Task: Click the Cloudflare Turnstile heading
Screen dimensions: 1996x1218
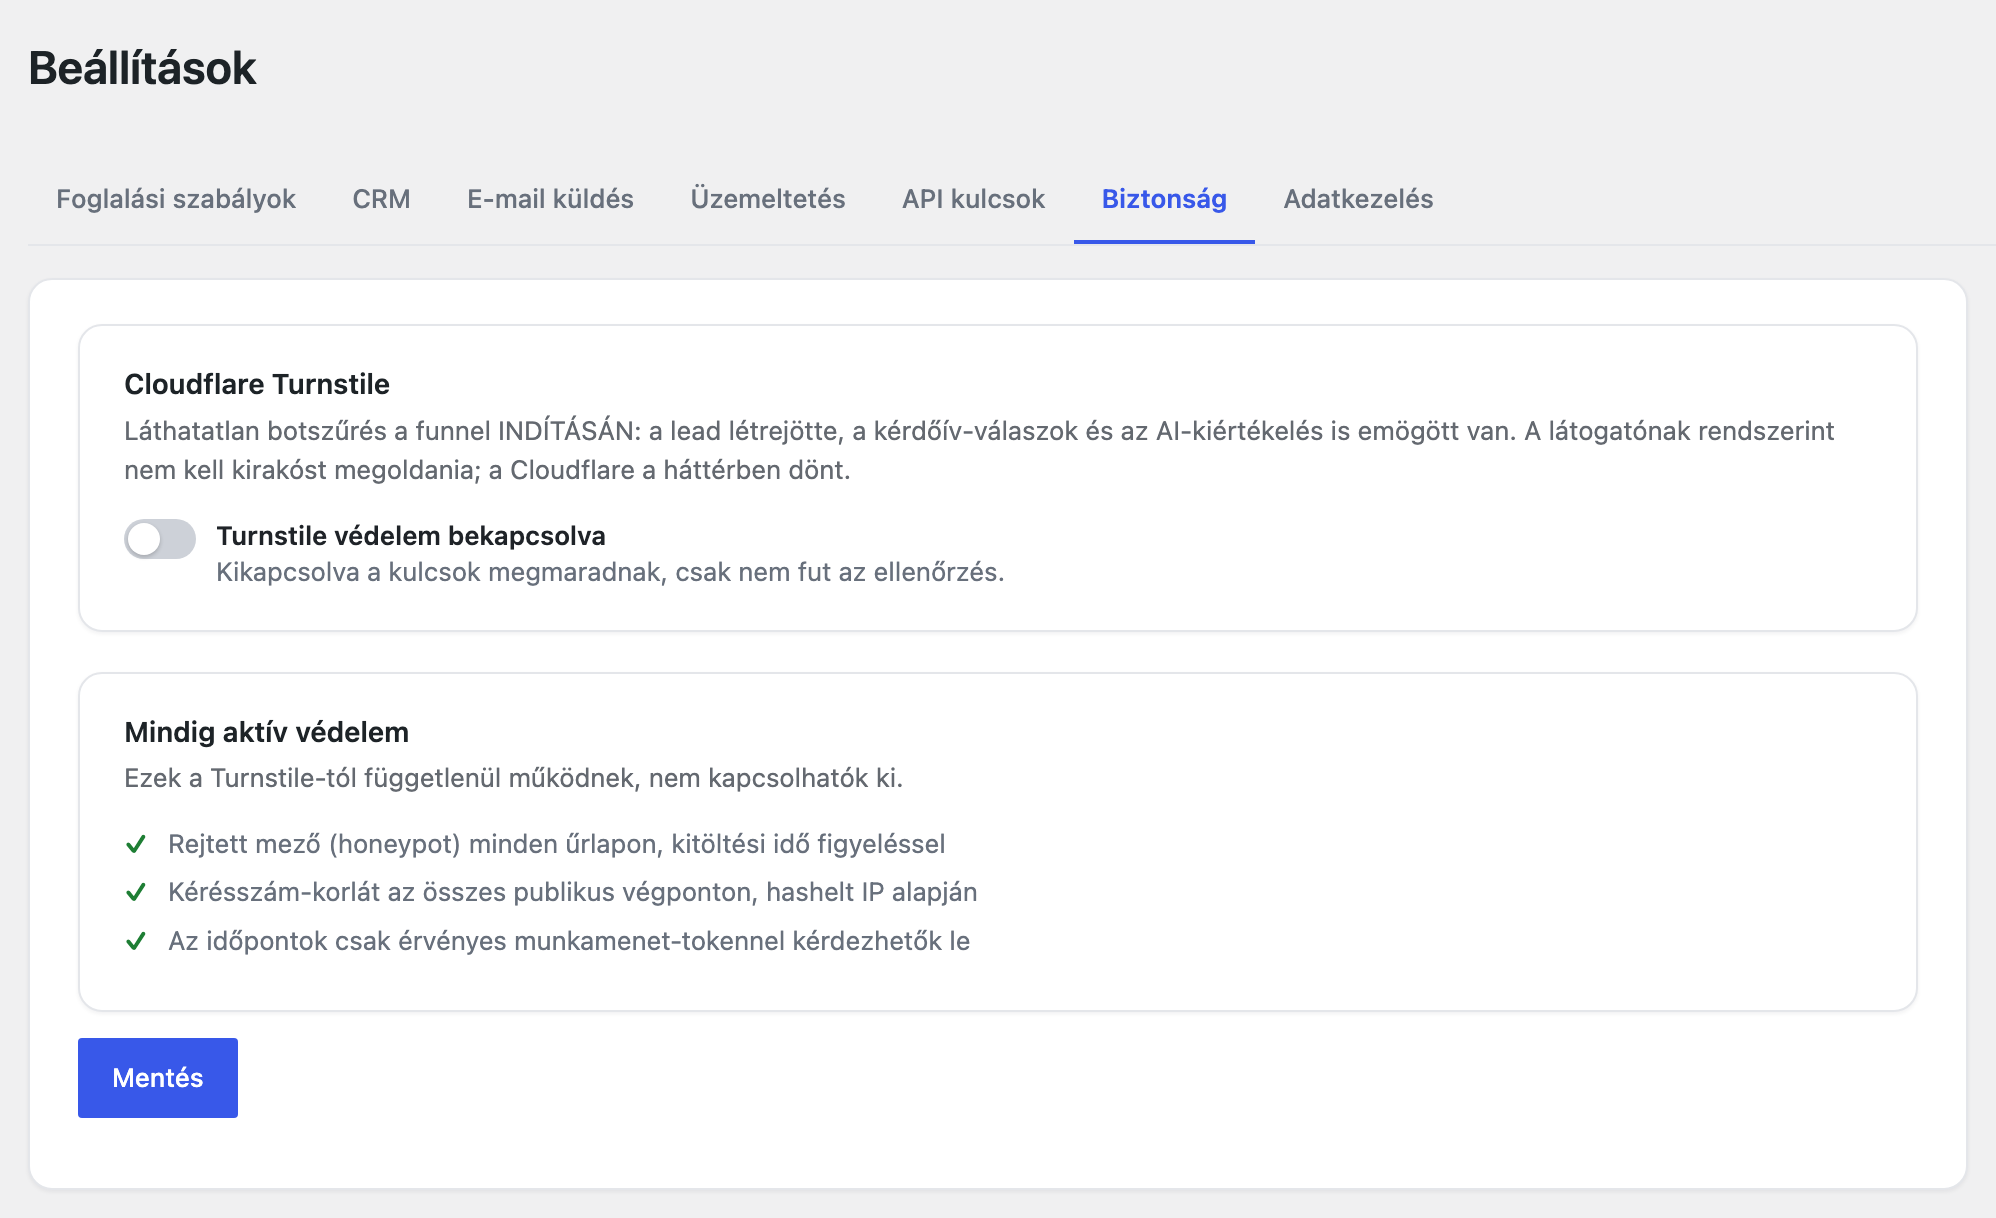Action: tap(257, 384)
